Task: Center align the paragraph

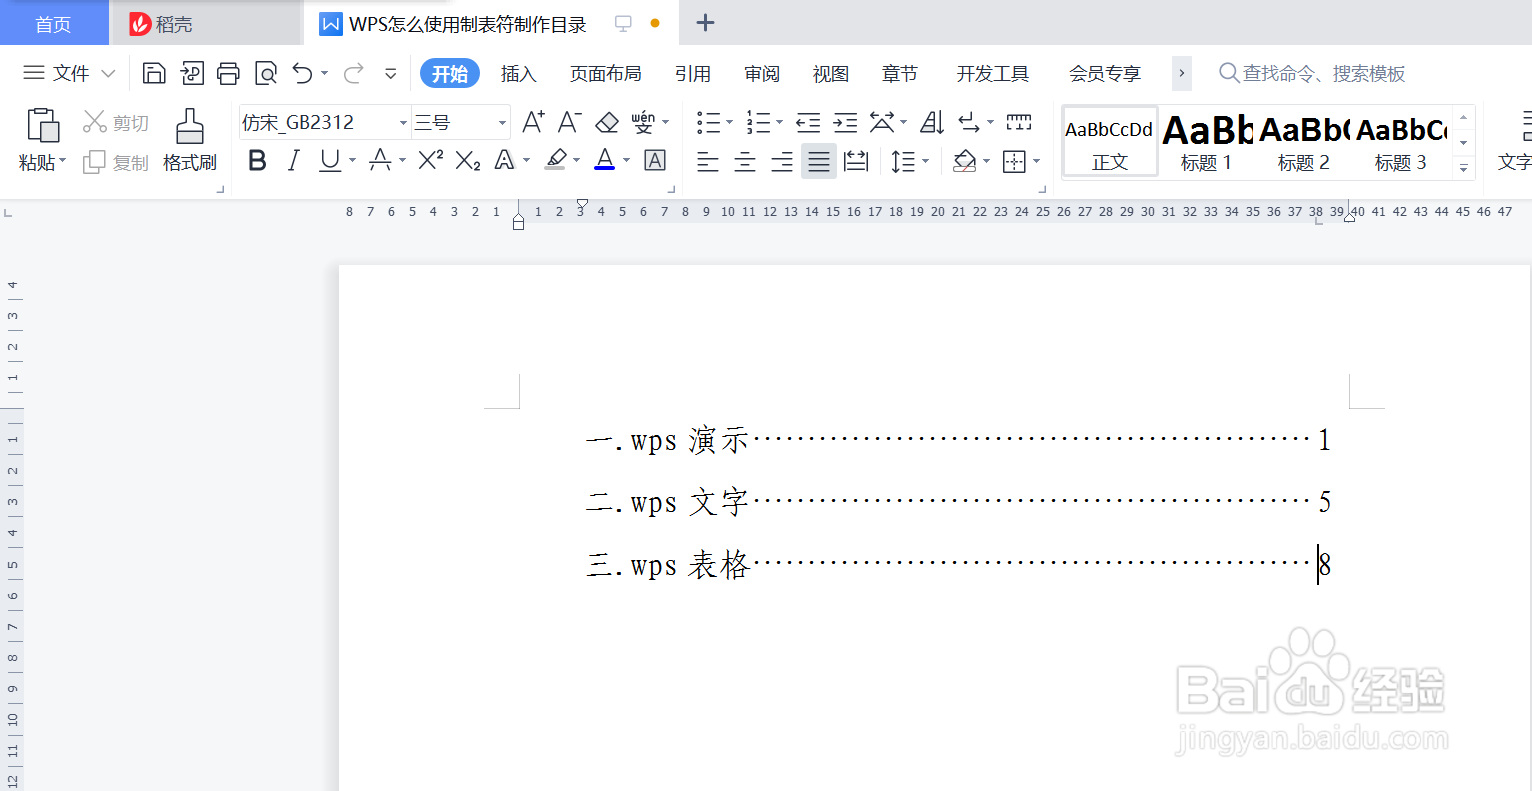Action: pyautogui.click(x=745, y=161)
